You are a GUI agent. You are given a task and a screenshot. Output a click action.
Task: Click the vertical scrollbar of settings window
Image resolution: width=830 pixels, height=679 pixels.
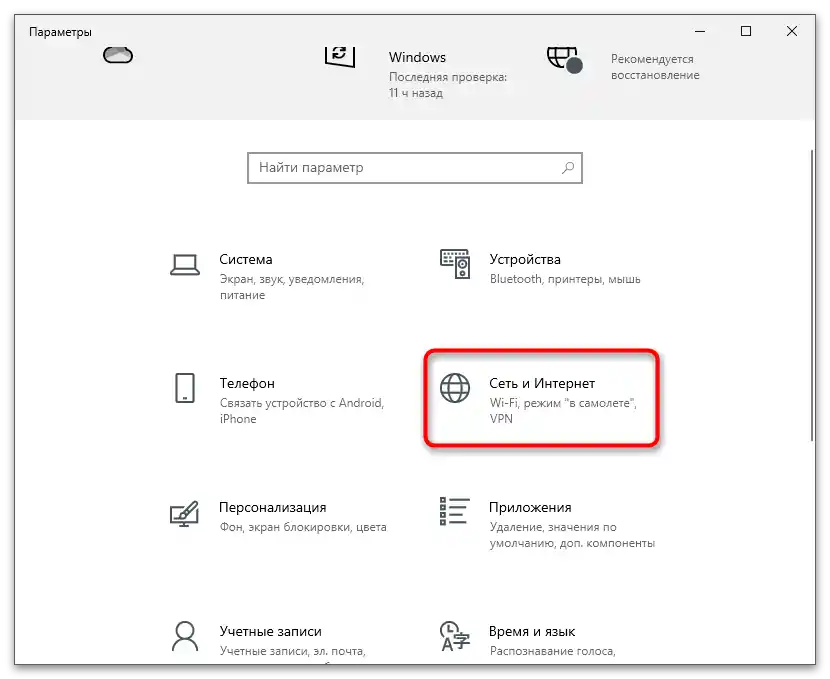coord(813,295)
